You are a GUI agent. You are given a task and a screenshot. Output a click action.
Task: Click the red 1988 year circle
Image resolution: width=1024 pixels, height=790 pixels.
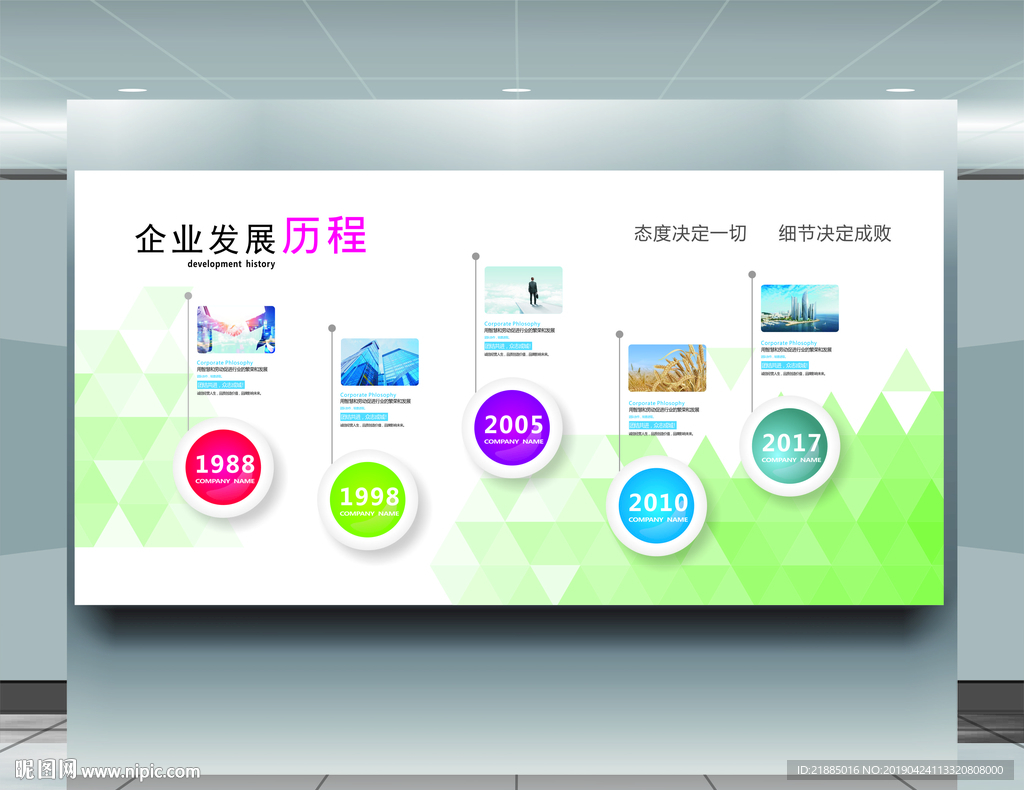224,467
